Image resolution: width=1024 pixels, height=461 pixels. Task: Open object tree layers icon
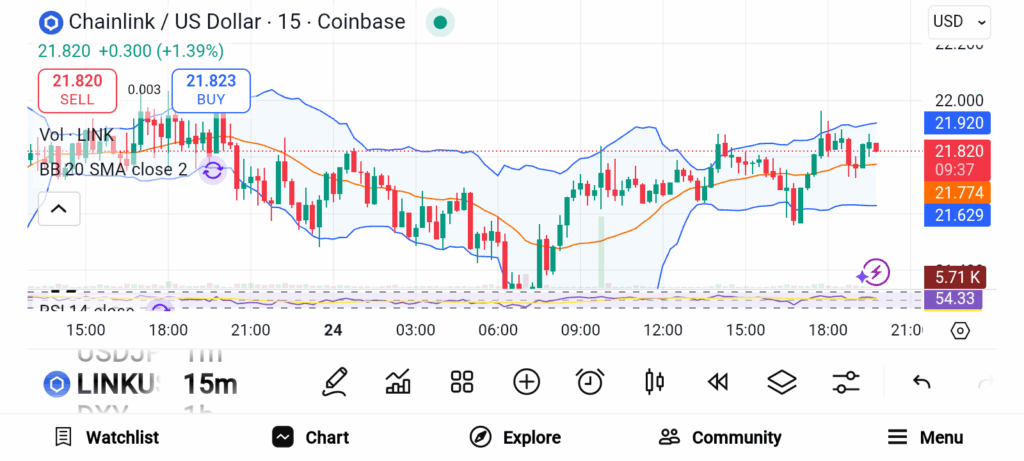tap(781, 381)
